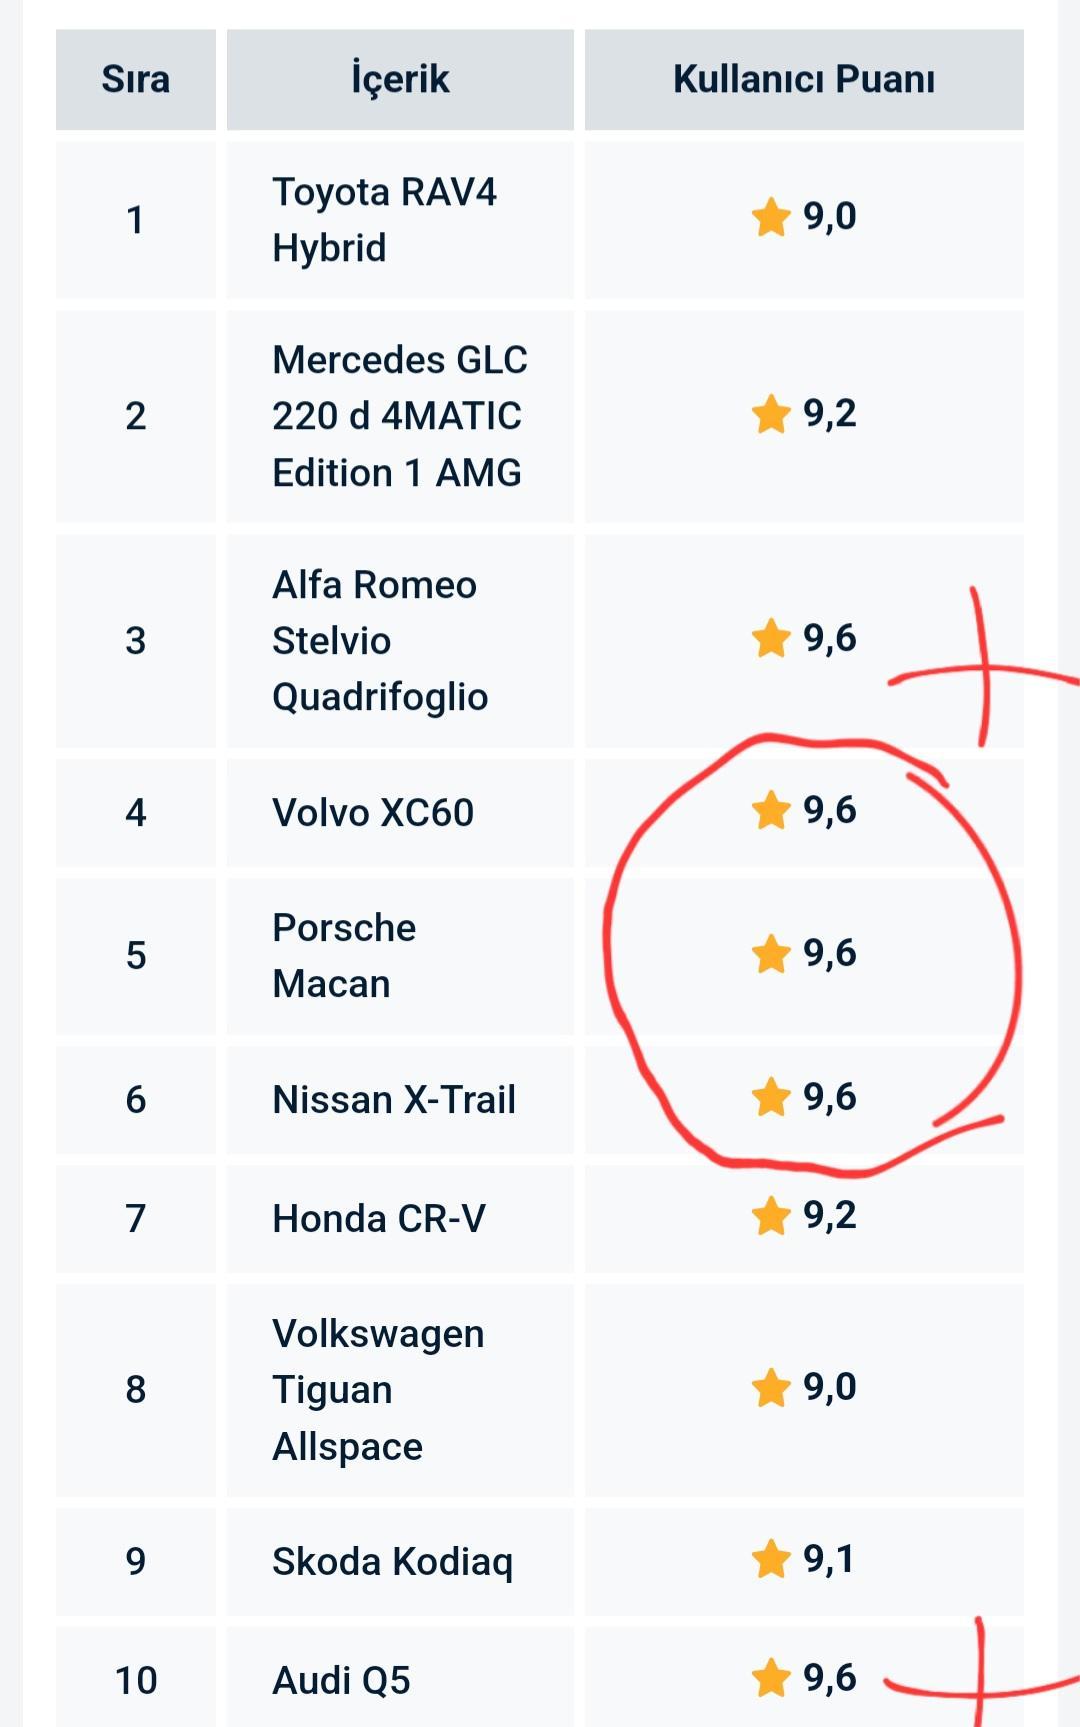Image resolution: width=1080 pixels, height=1727 pixels.
Task: Click the İçerik column header
Action: coord(400,79)
